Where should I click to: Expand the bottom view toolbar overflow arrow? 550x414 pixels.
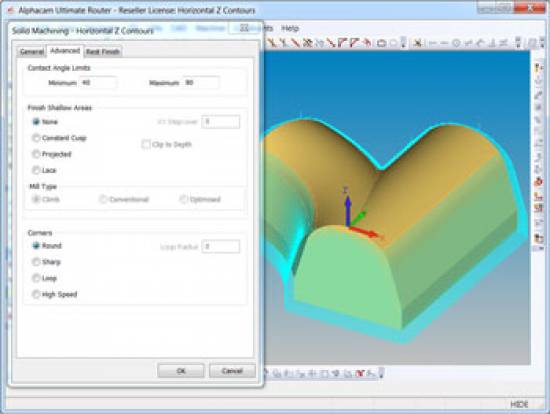(382, 373)
